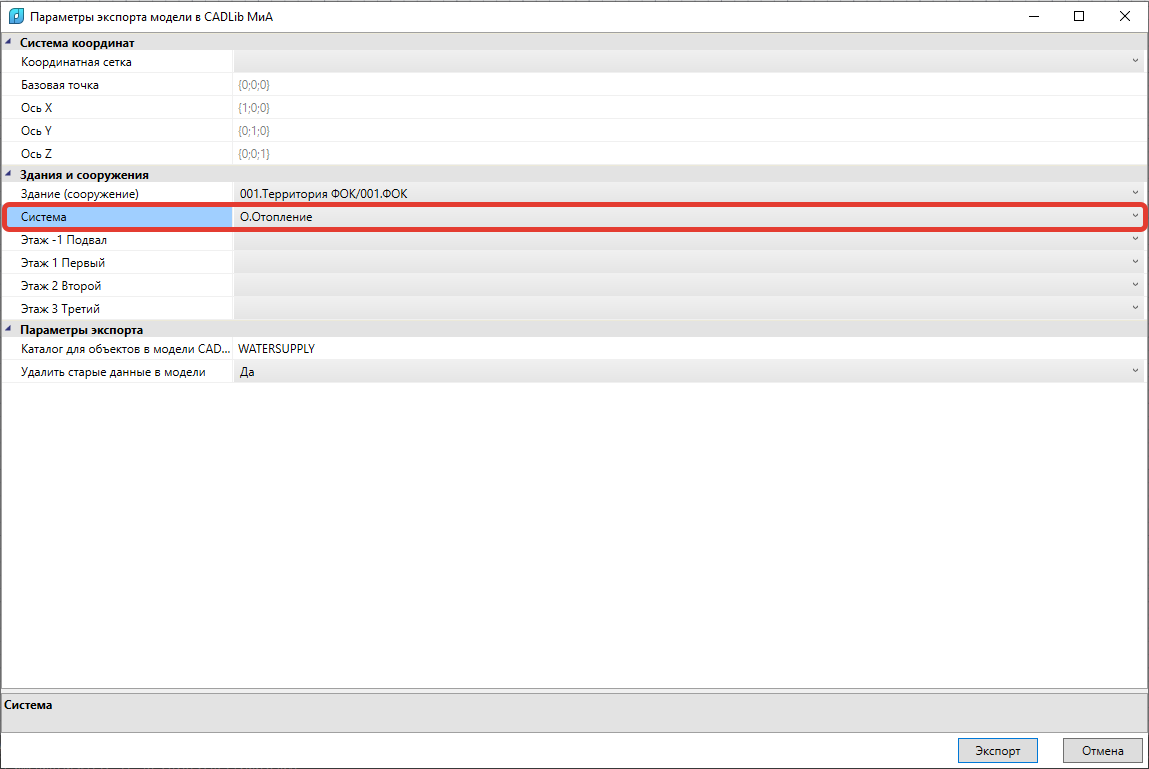Select the Ось Y property row
Screen dimensions: 1149x769
[x=118, y=131]
